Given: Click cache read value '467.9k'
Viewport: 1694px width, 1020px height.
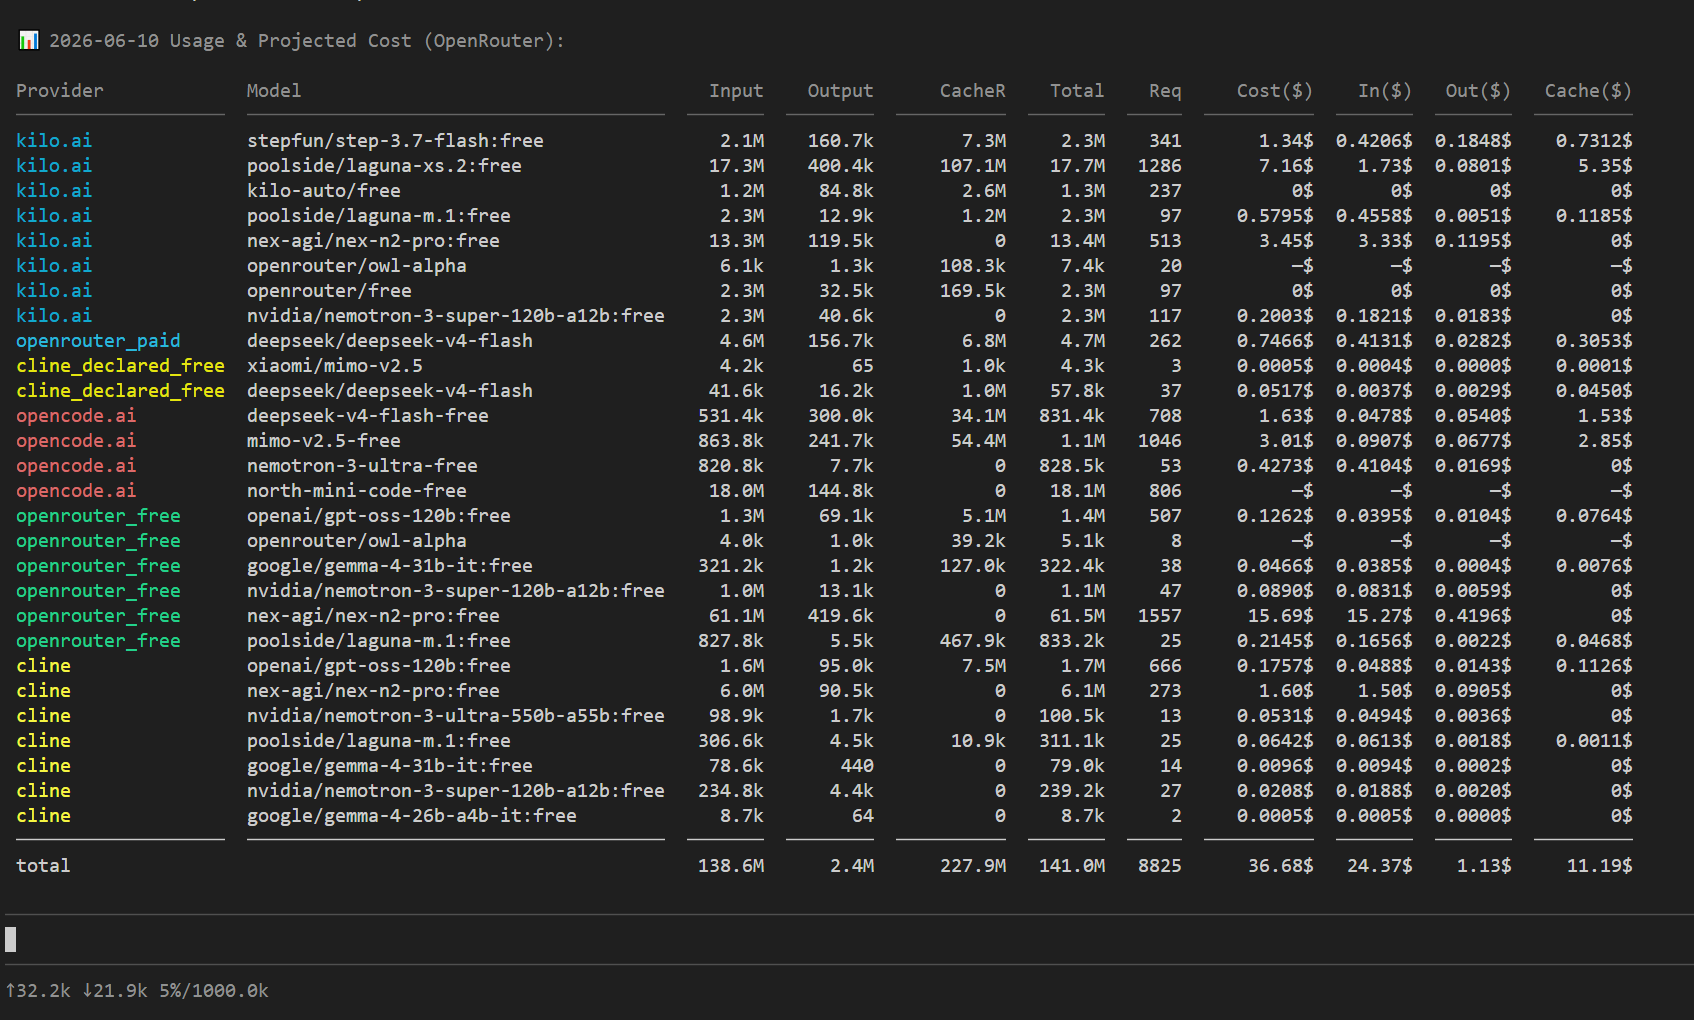Looking at the screenshot, I should pyautogui.click(x=972, y=641).
